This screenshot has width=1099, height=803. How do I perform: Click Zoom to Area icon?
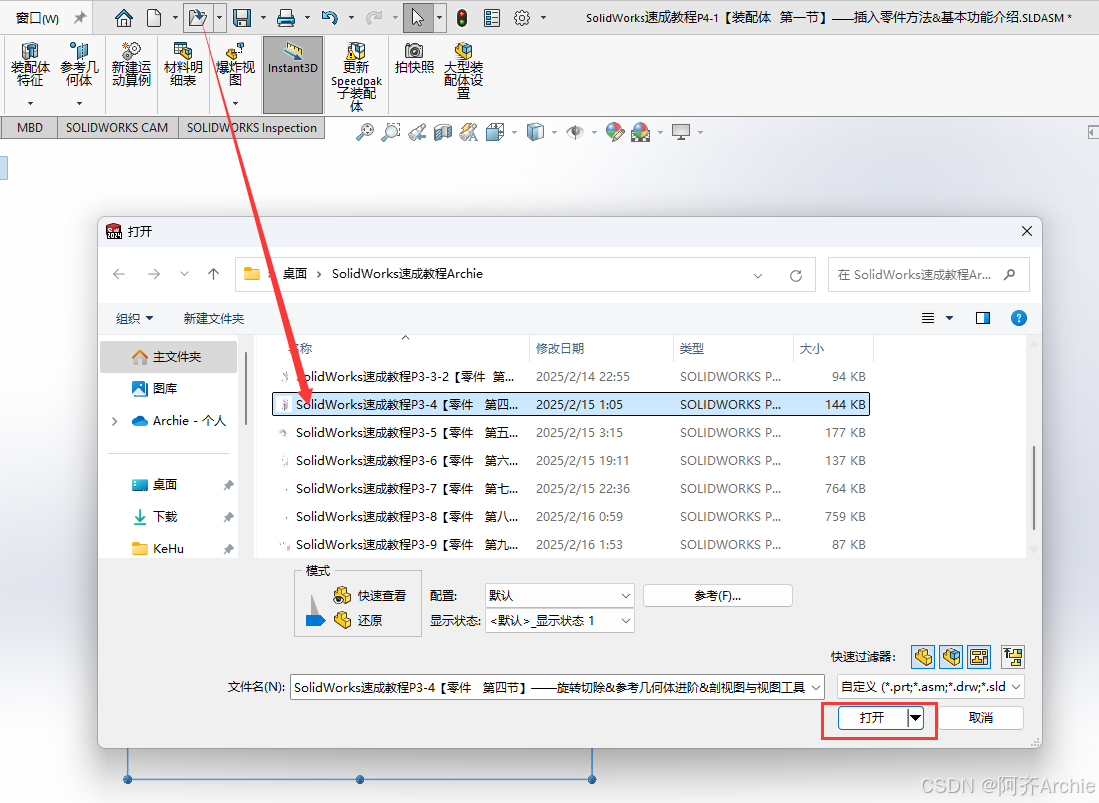(390, 132)
